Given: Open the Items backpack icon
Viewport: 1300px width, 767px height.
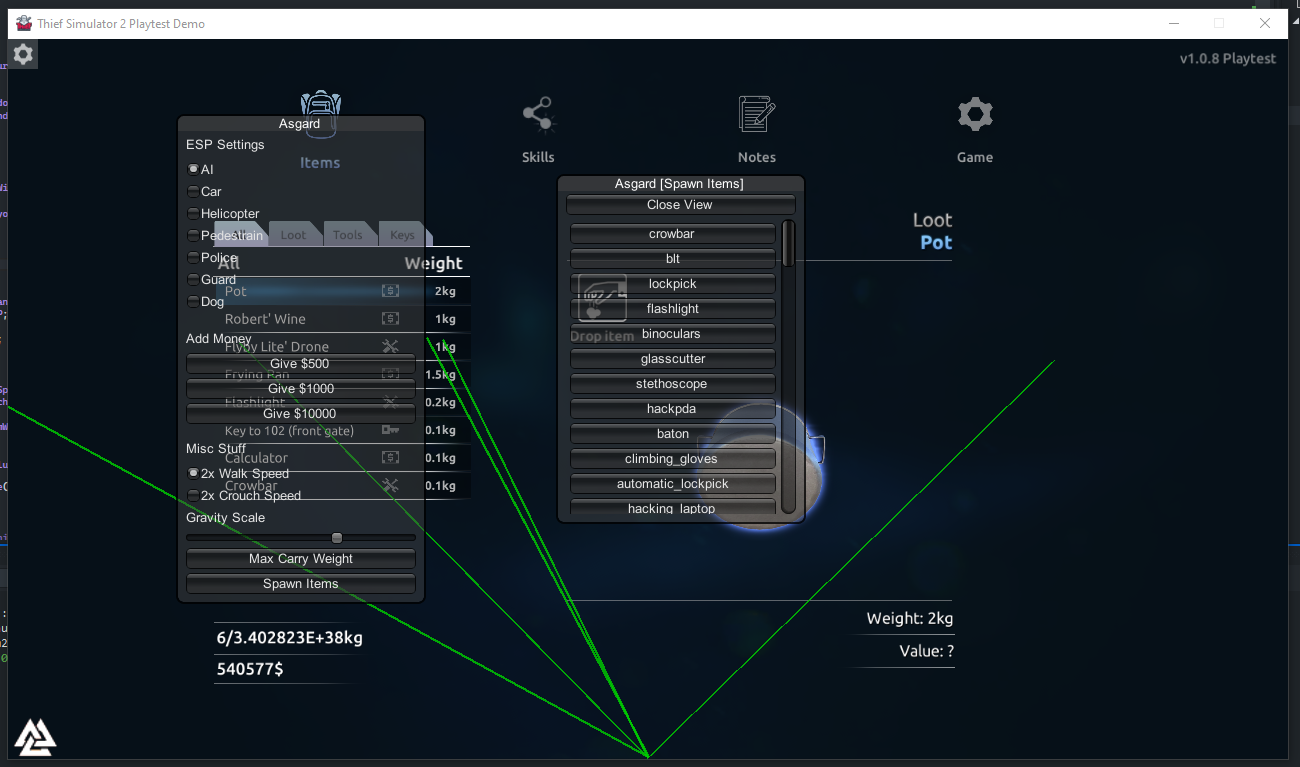Looking at the screenshot, I should [320, 114].
